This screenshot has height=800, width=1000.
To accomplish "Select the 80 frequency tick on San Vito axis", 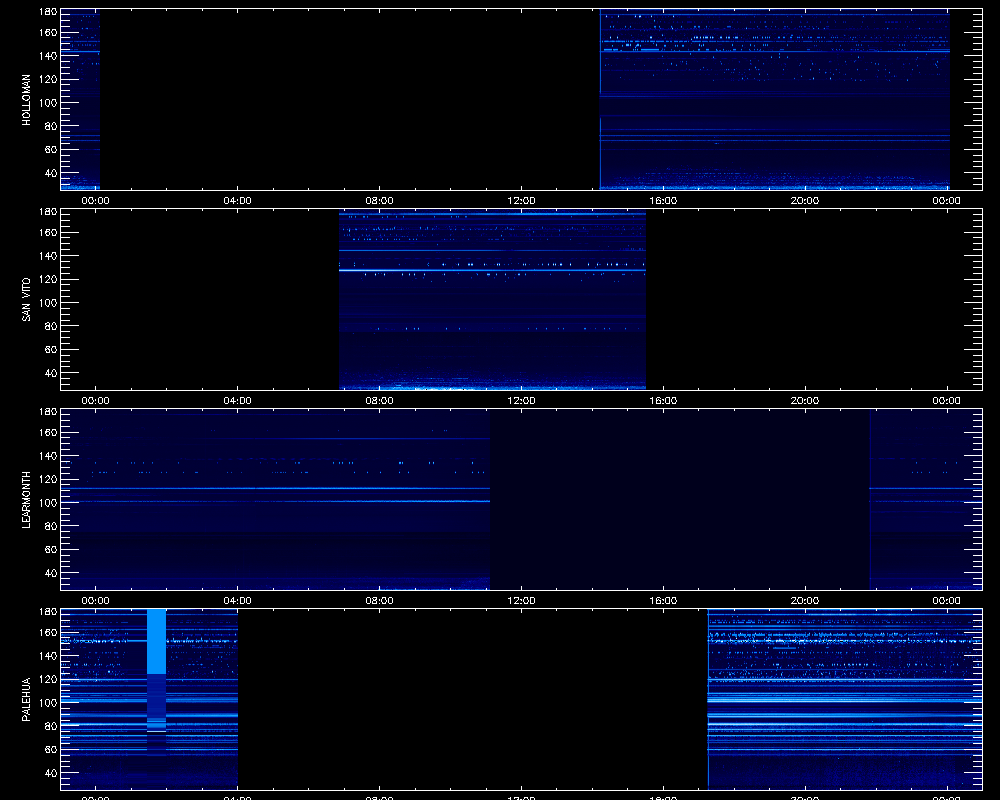I will click(x=51, y=326).
